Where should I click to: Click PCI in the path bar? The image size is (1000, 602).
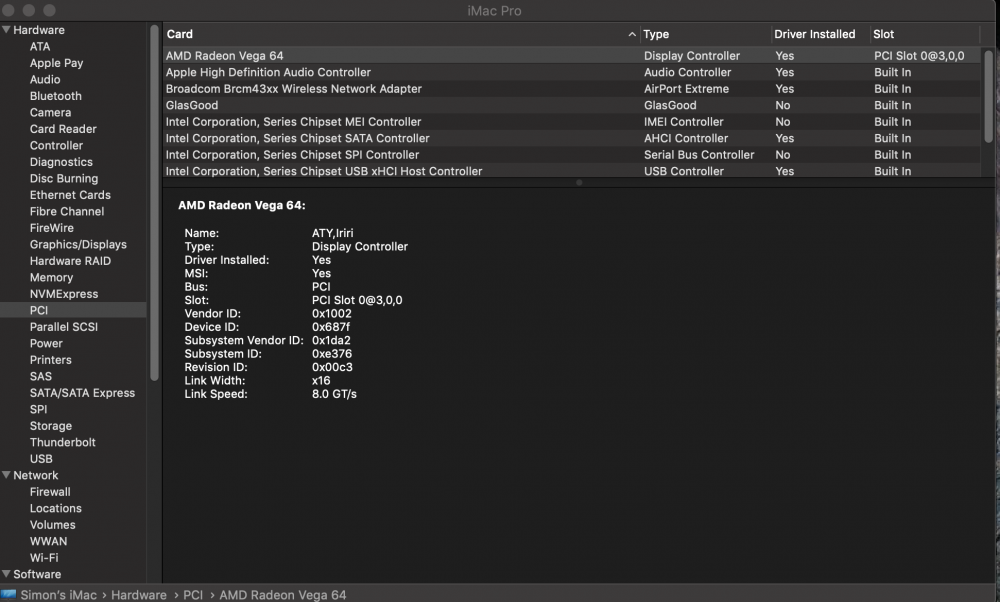coord(193,595)
